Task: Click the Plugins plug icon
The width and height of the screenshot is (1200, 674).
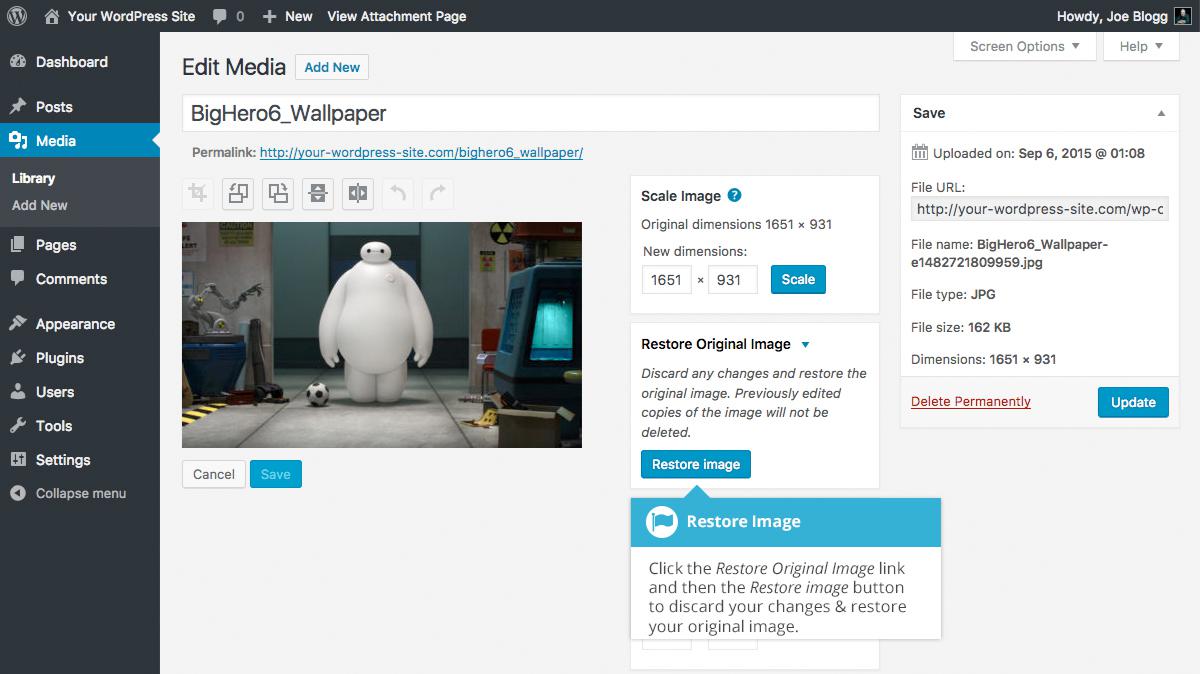Action: pos(18,358)
